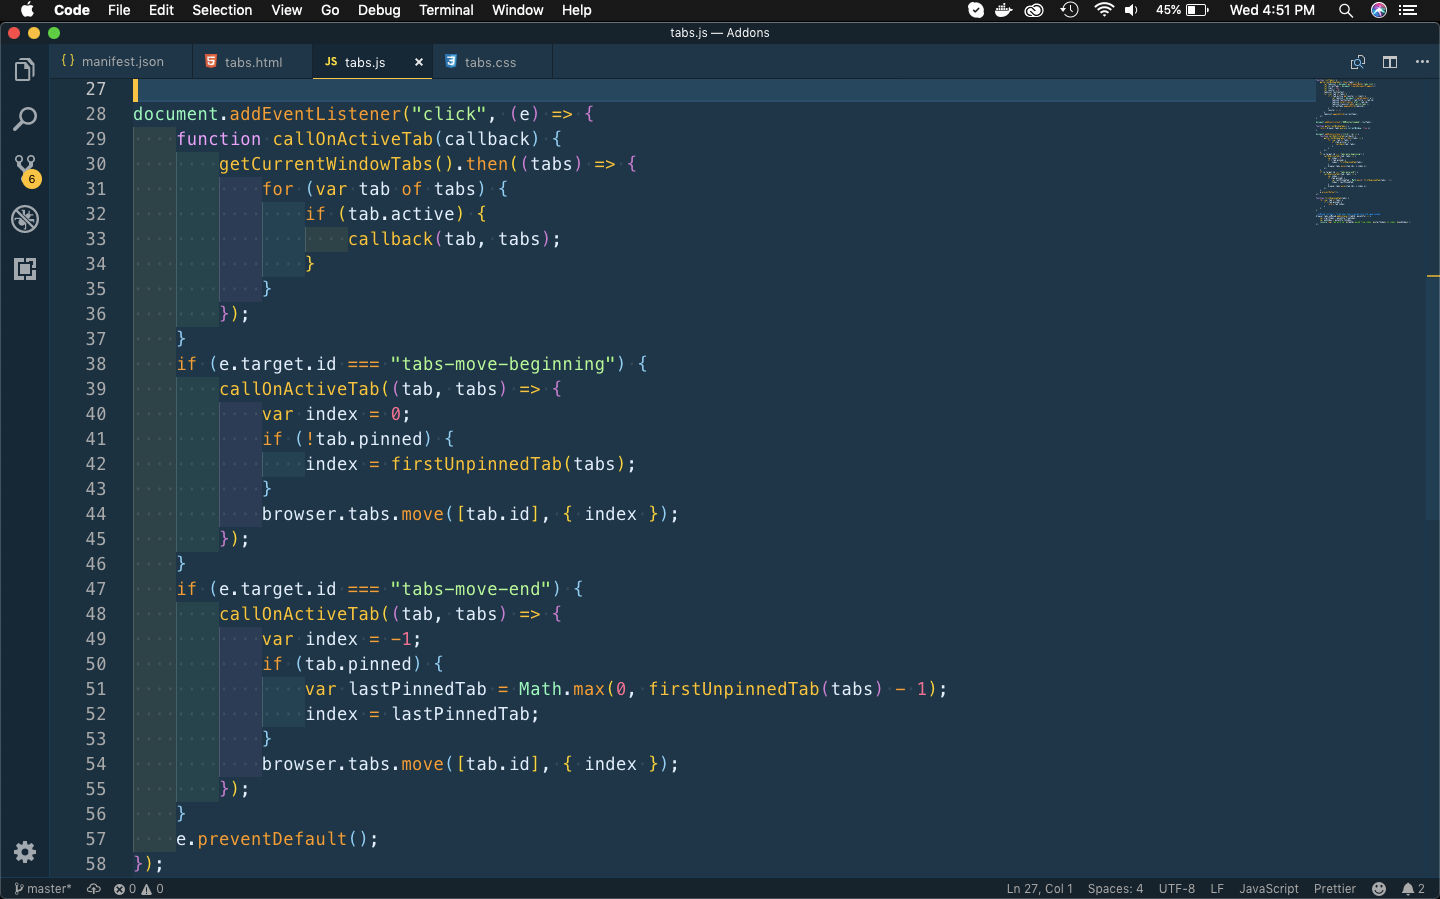Open the Window menu
This screenshot has width=1440, height=899.
(x=518, y=10)
